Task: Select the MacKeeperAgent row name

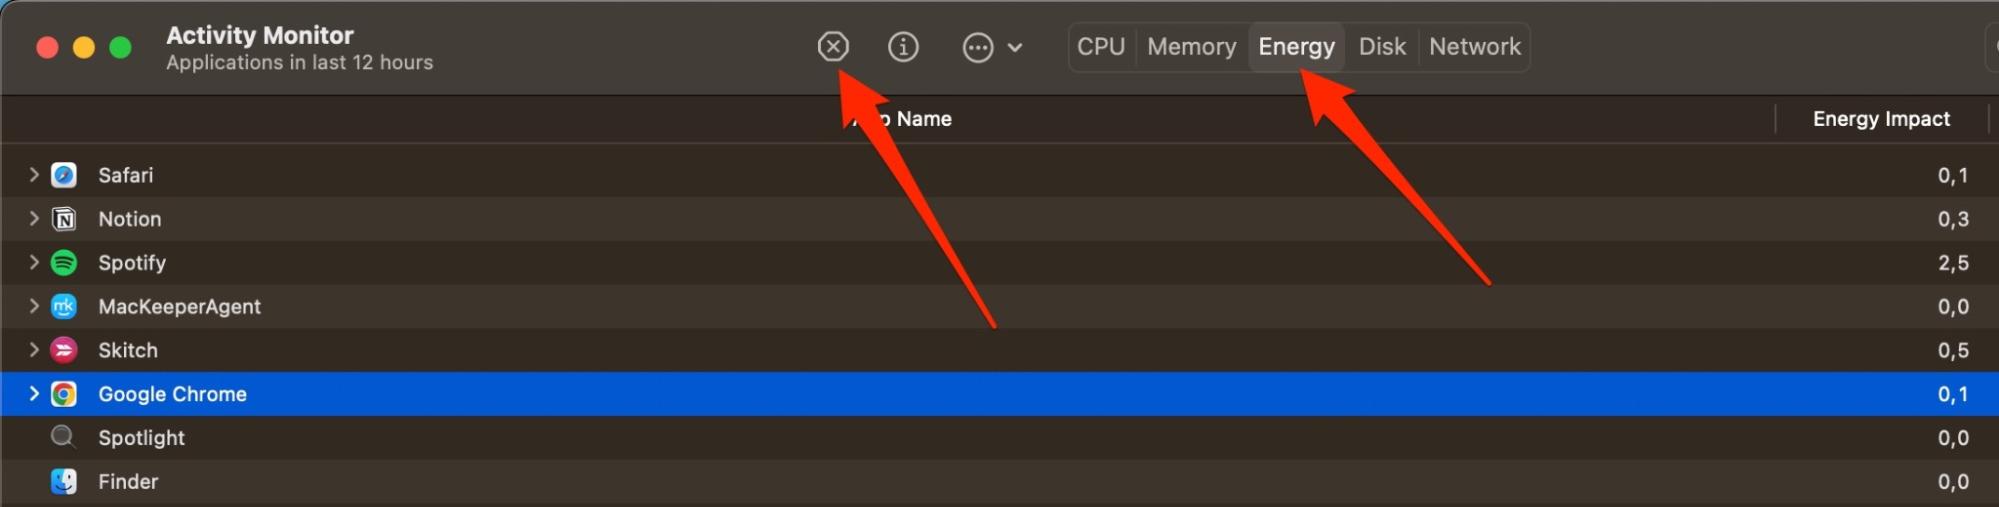Action: click(179, 307)
